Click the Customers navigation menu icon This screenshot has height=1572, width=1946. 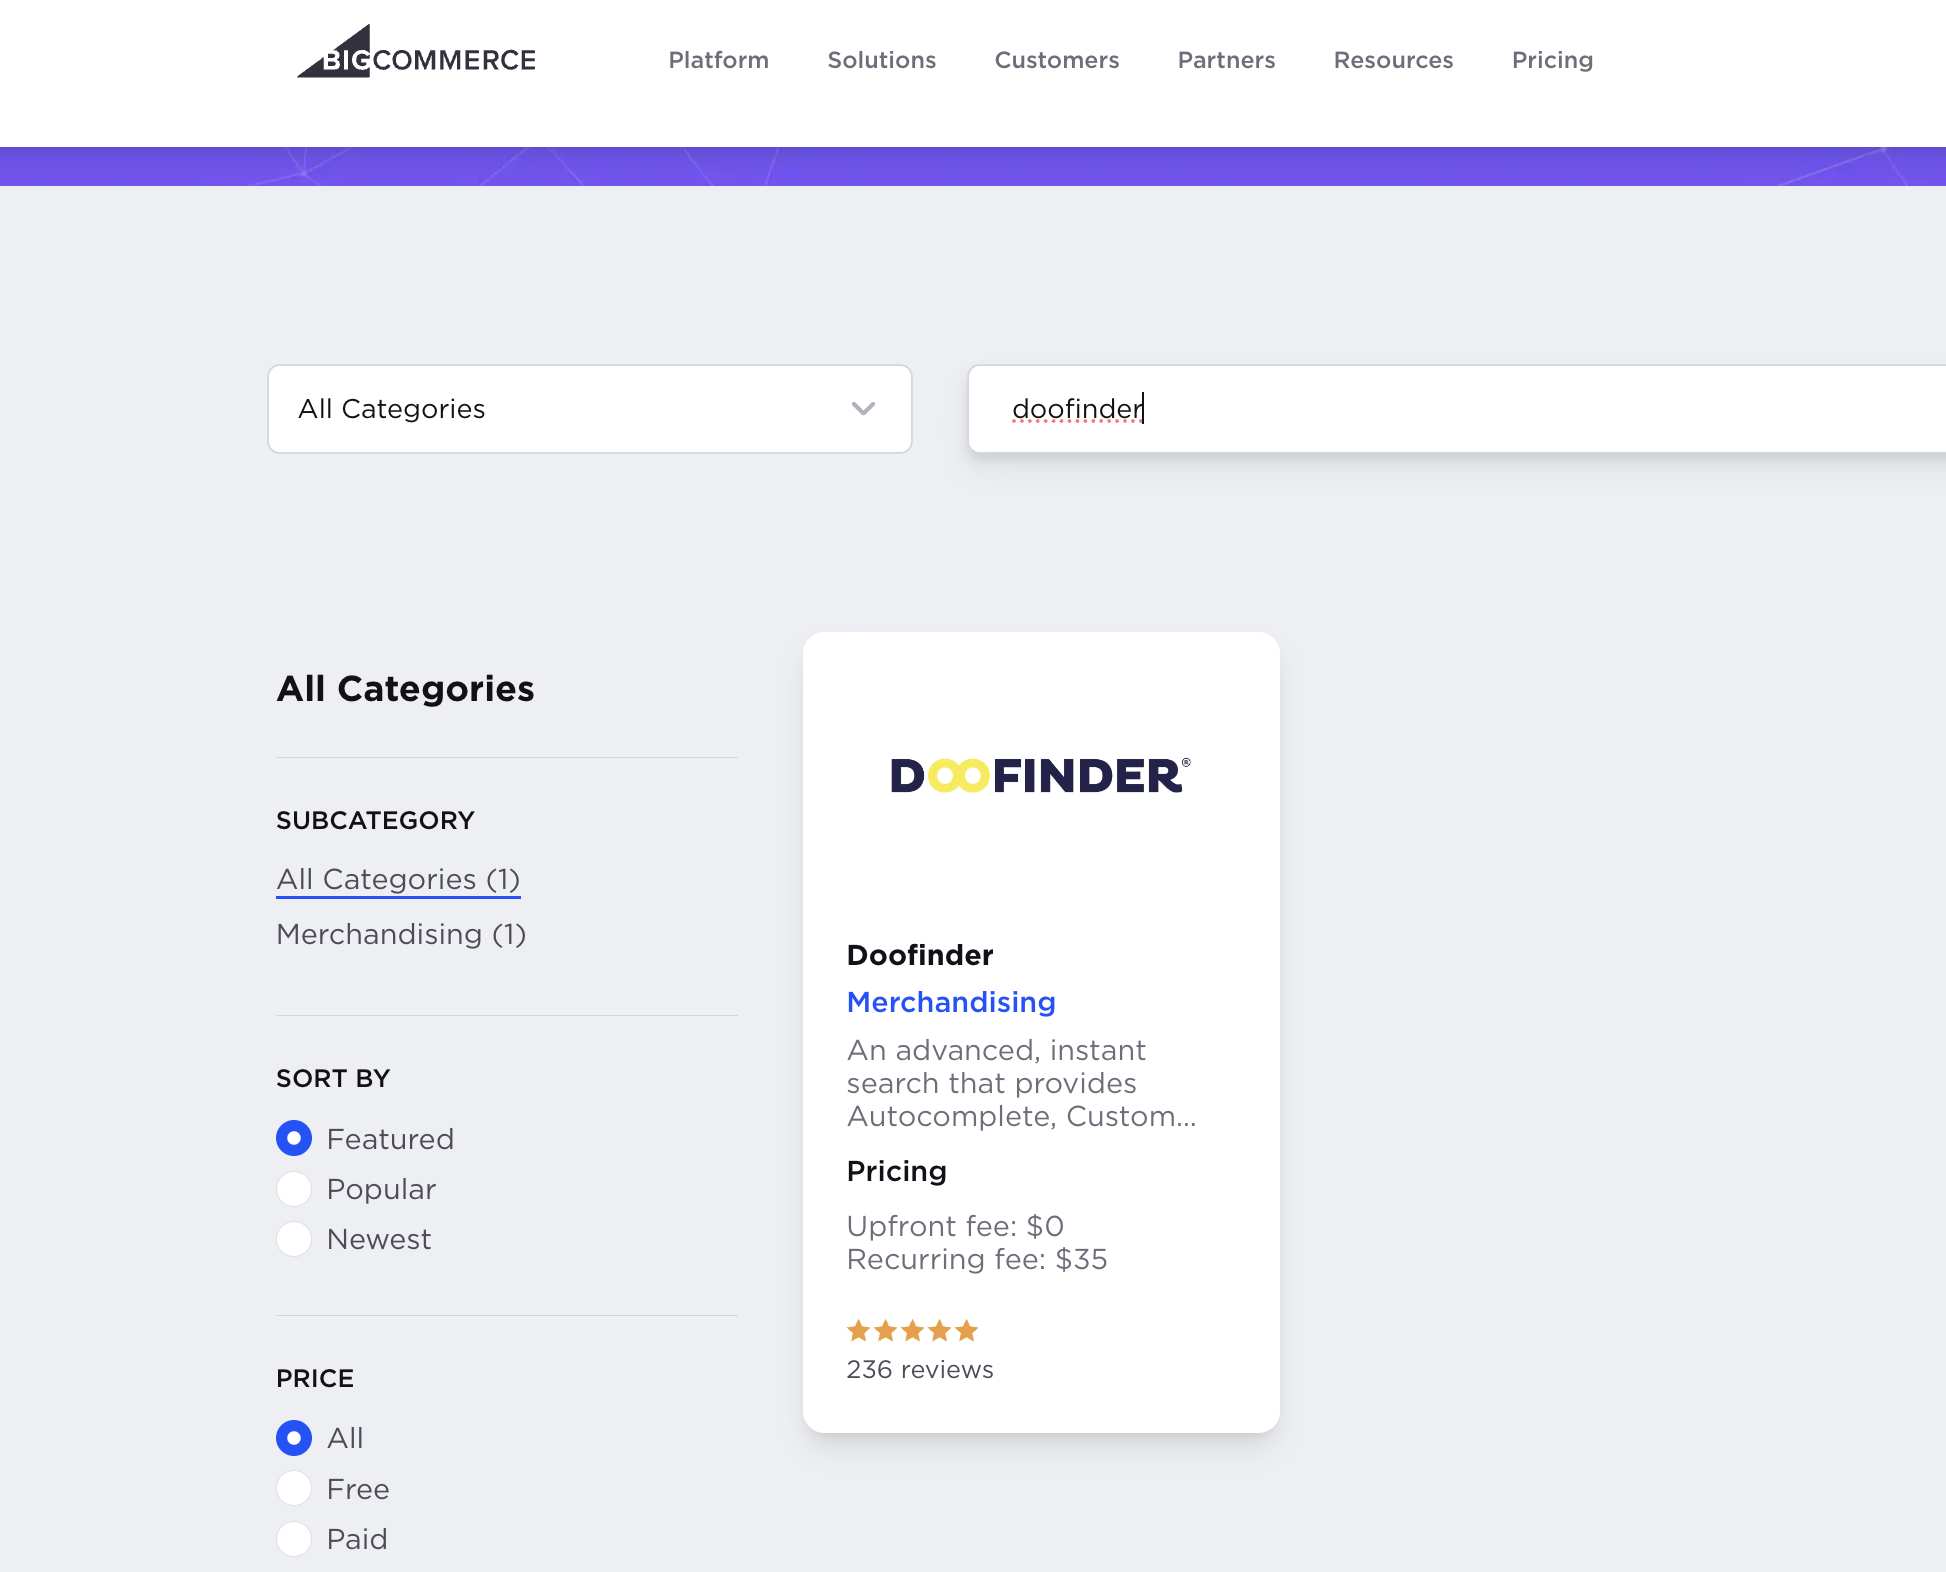click(1056, 59)
